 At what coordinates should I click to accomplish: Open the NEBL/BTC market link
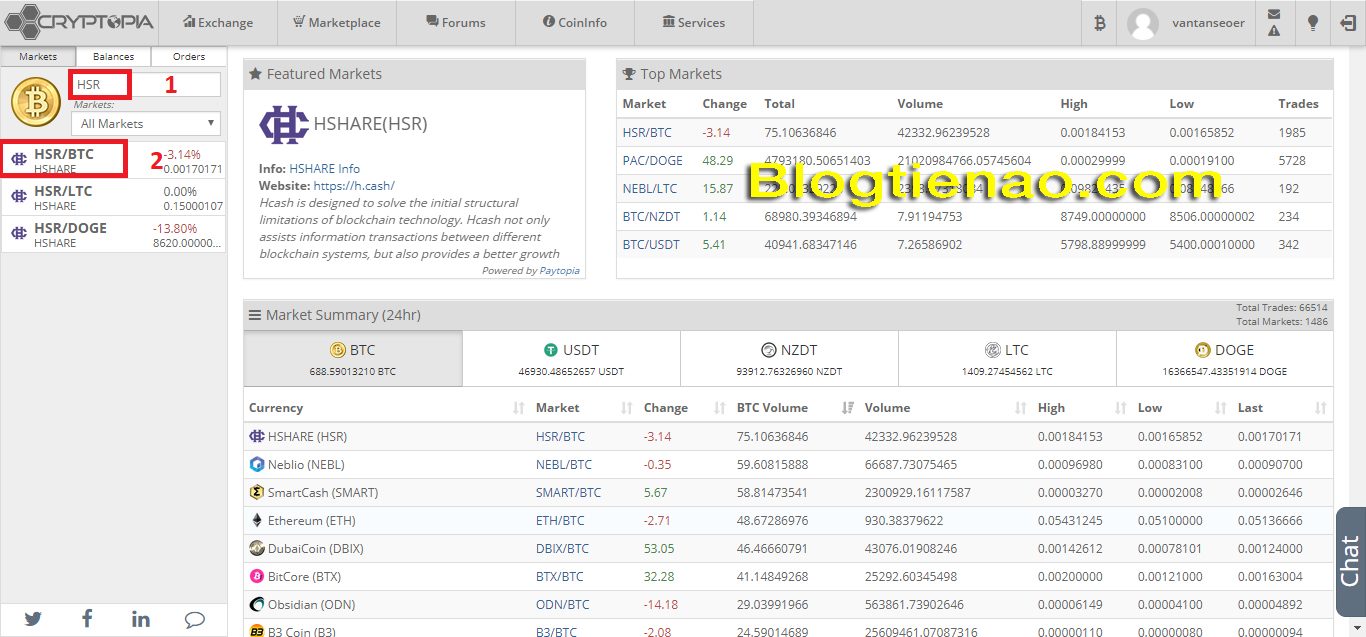click(564, 464)
